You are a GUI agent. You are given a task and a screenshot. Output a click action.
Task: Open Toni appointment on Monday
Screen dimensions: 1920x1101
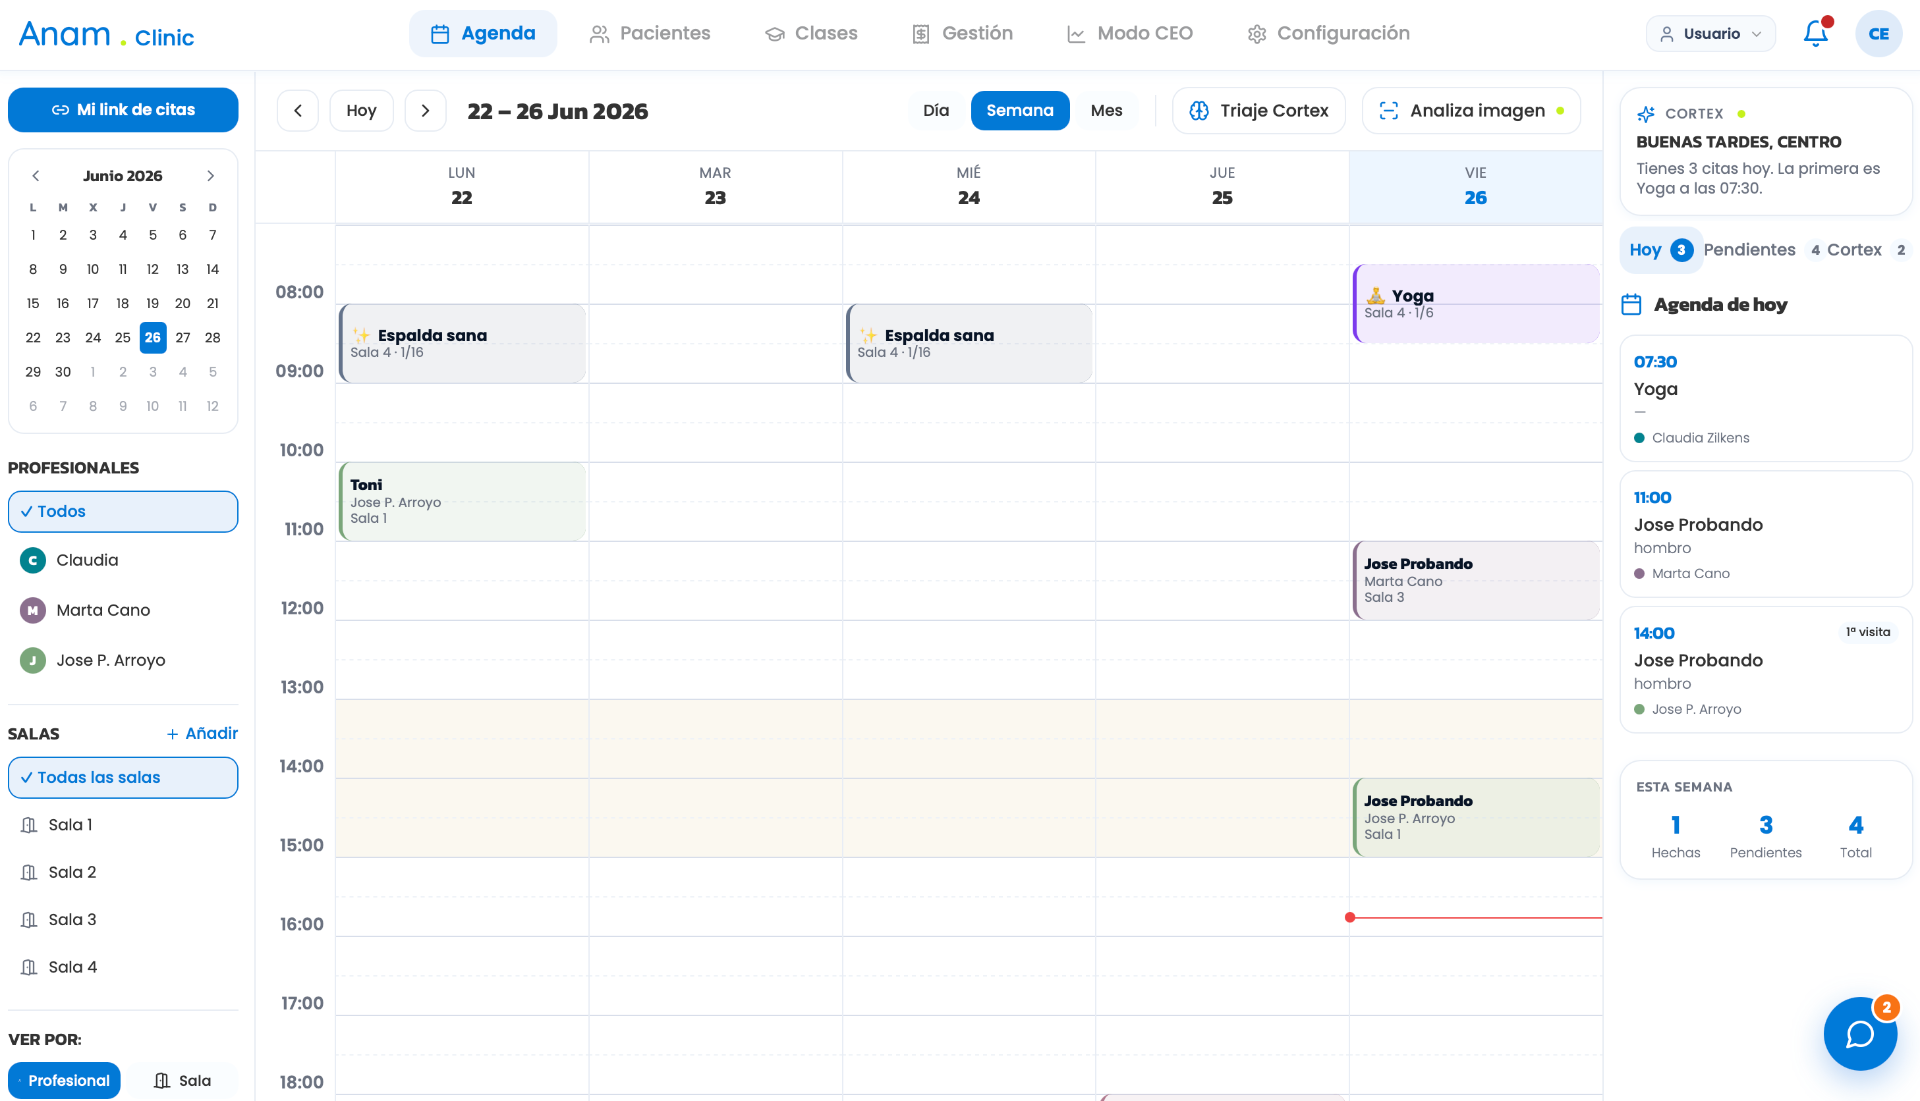(462, 502)
